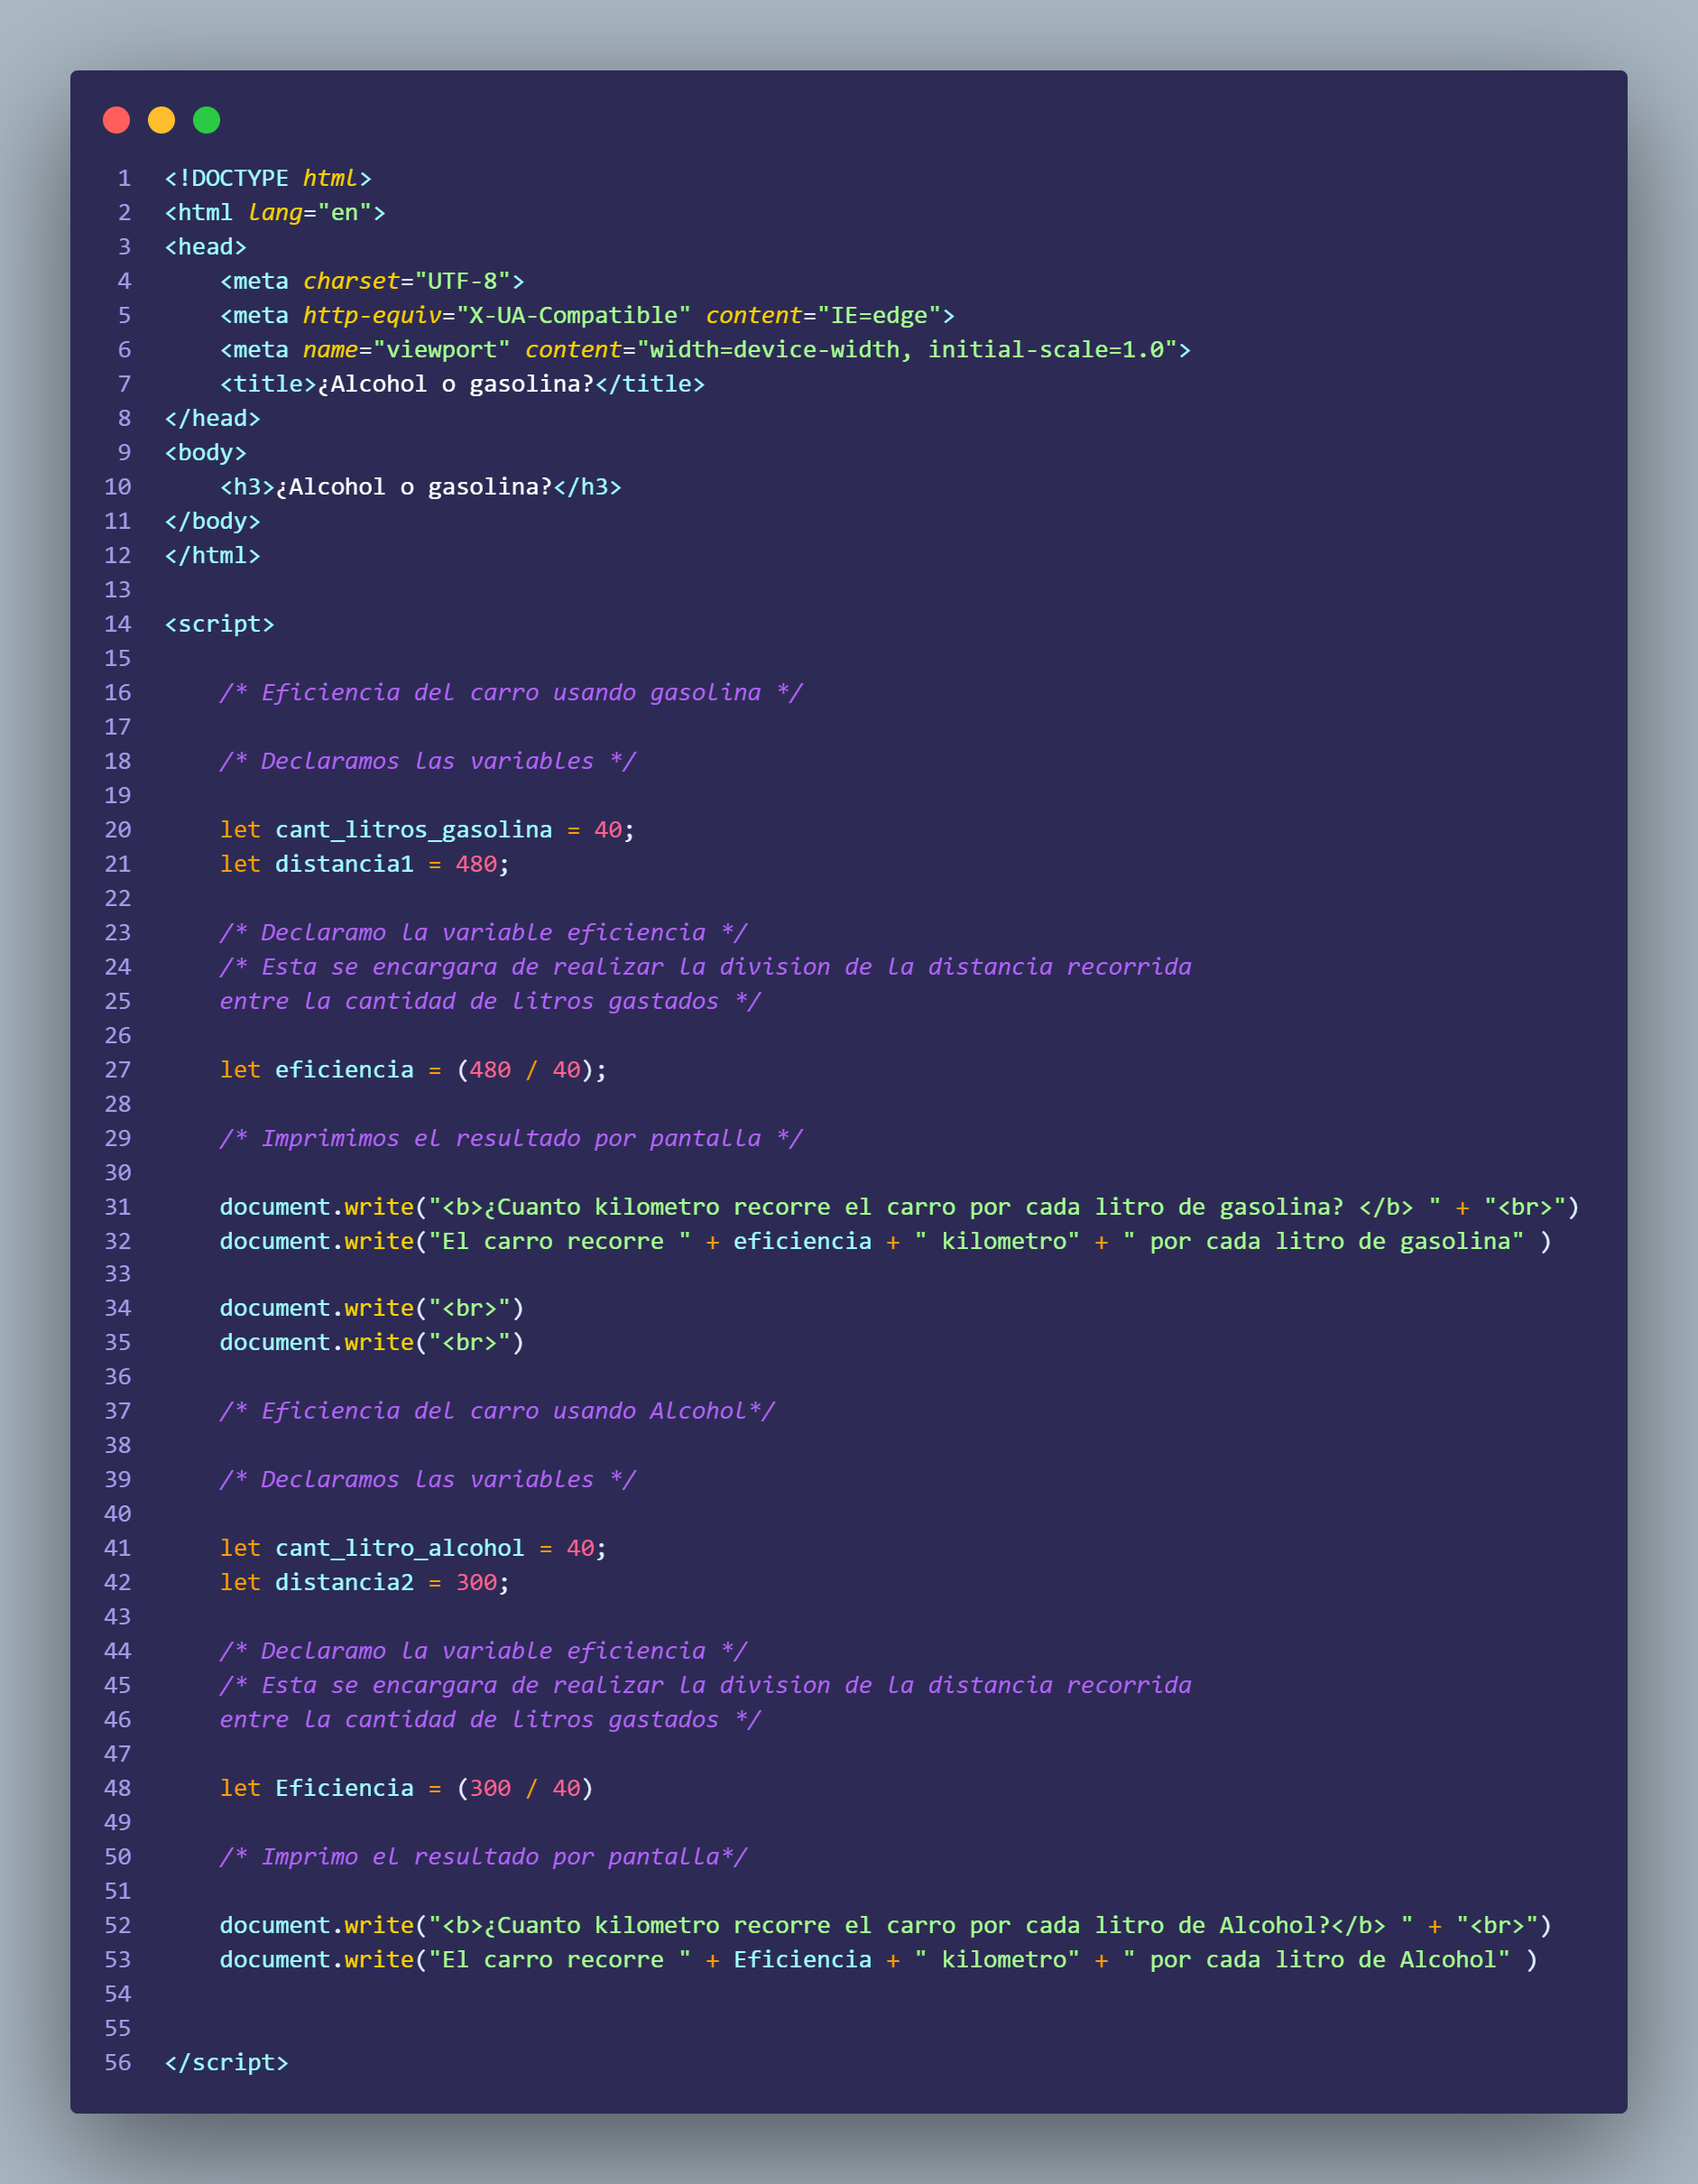1698x2184 pixels.
Task: Click the opening <head> tag
Action: point(206,246)
